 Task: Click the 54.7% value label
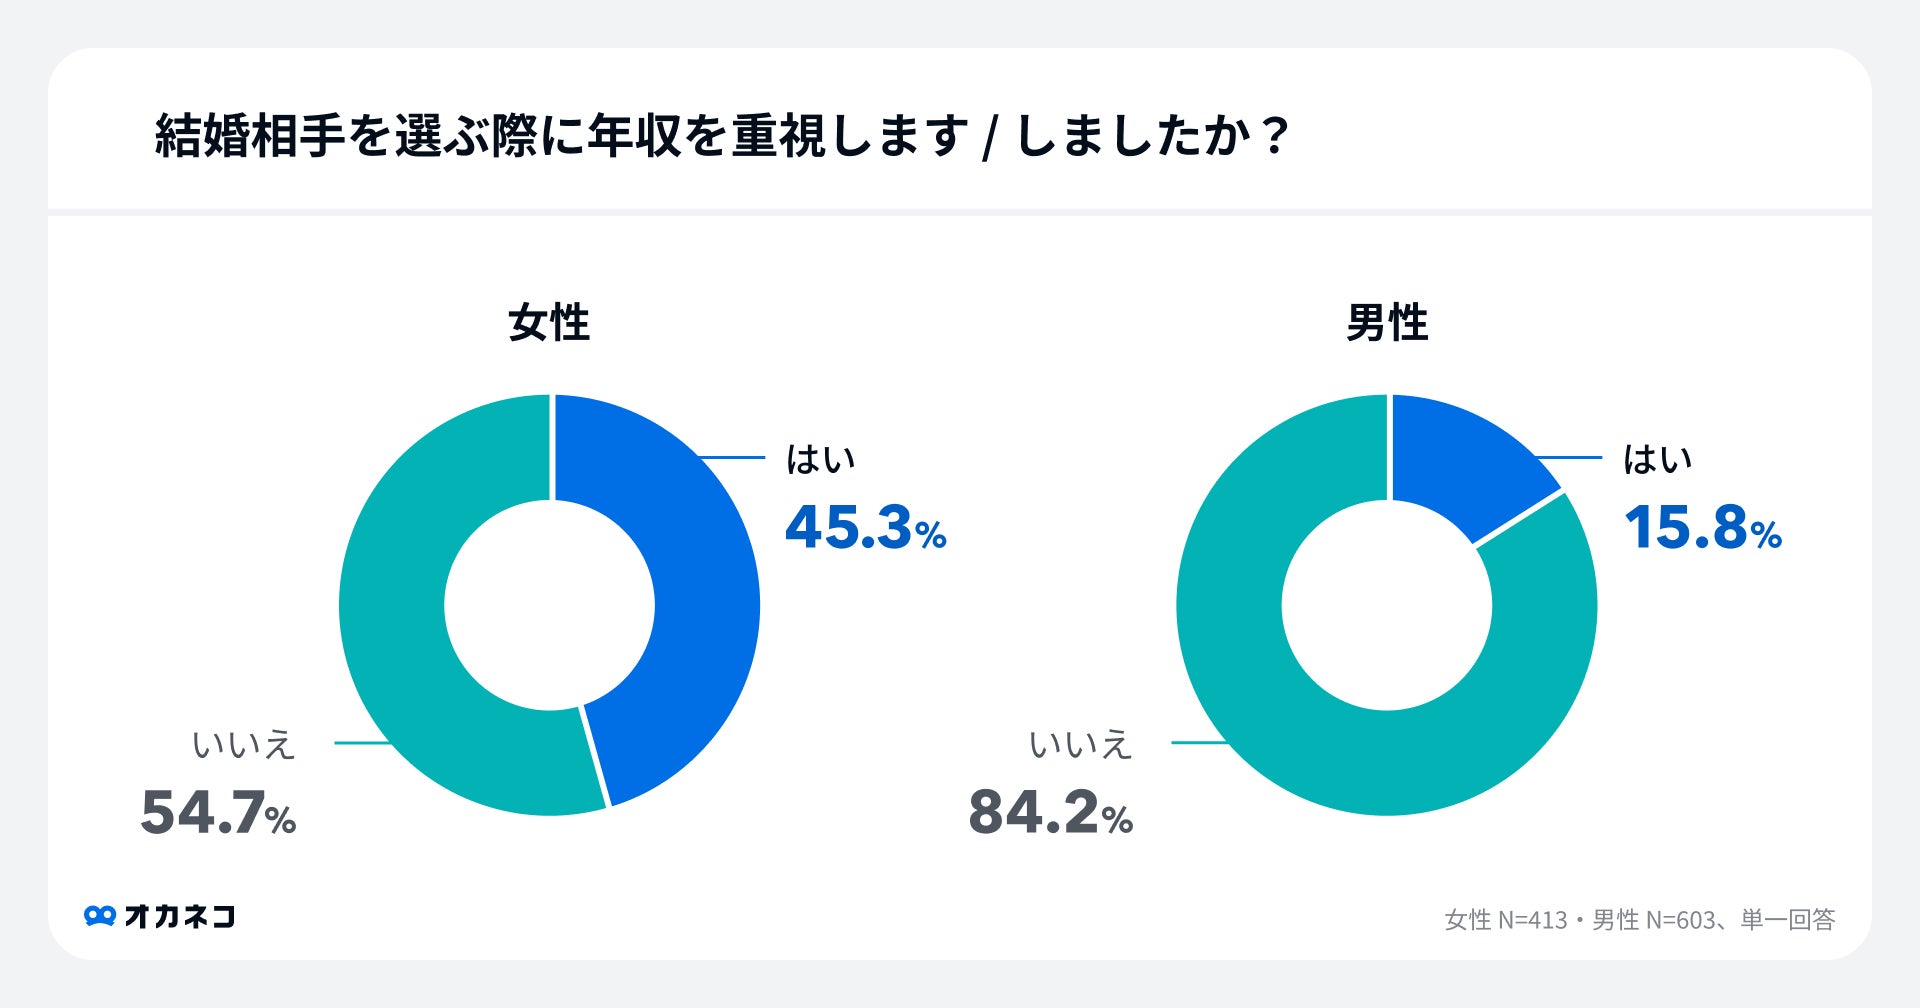coord(218,812)
